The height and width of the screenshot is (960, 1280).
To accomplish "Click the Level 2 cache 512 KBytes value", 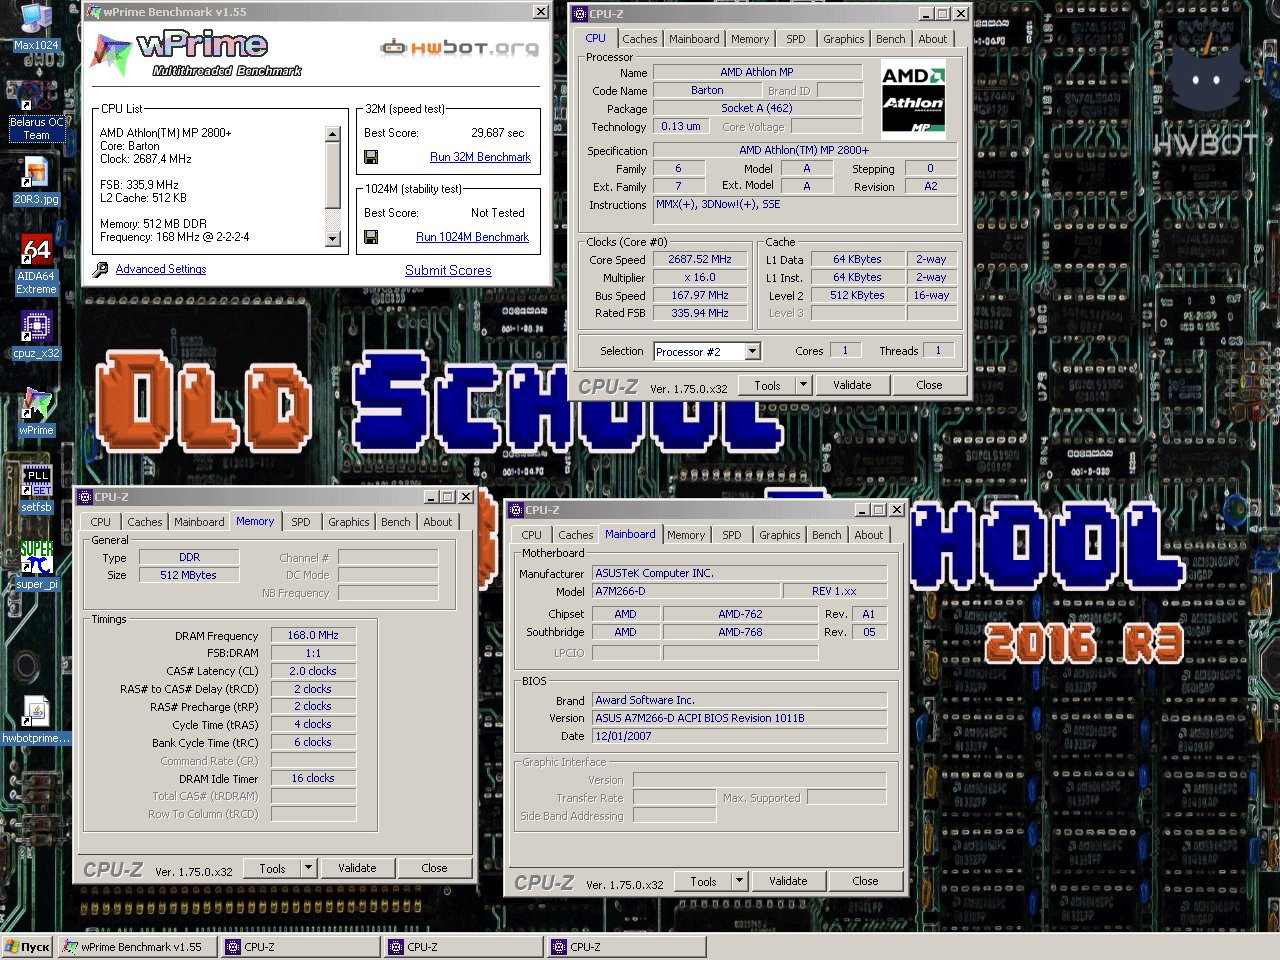I will [857, 295].
